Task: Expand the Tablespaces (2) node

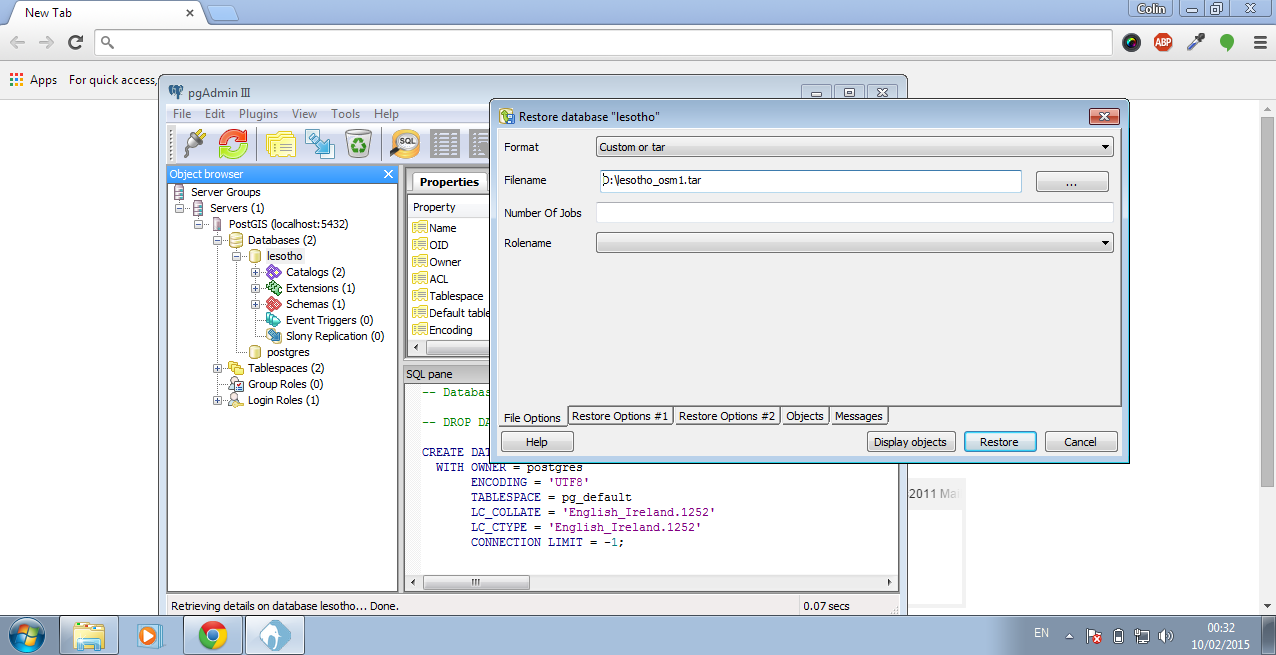Action: (218, 368)
